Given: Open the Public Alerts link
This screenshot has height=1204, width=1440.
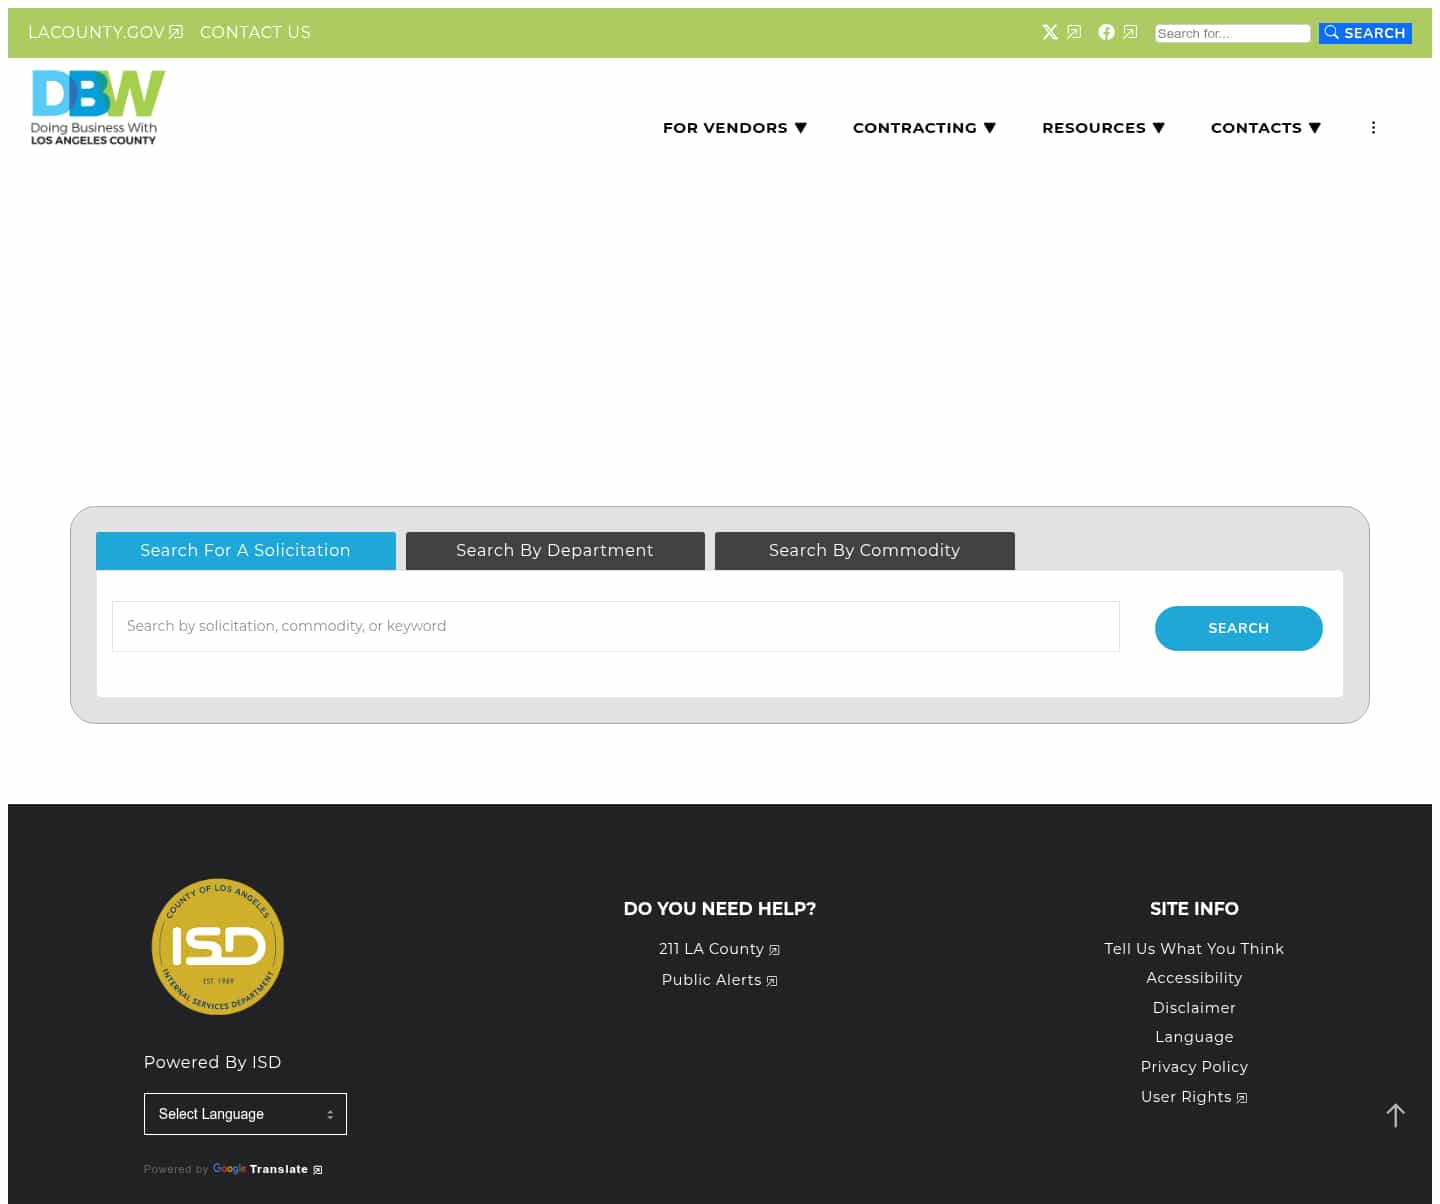Looking at the screenshot, I should click(719, 980).
